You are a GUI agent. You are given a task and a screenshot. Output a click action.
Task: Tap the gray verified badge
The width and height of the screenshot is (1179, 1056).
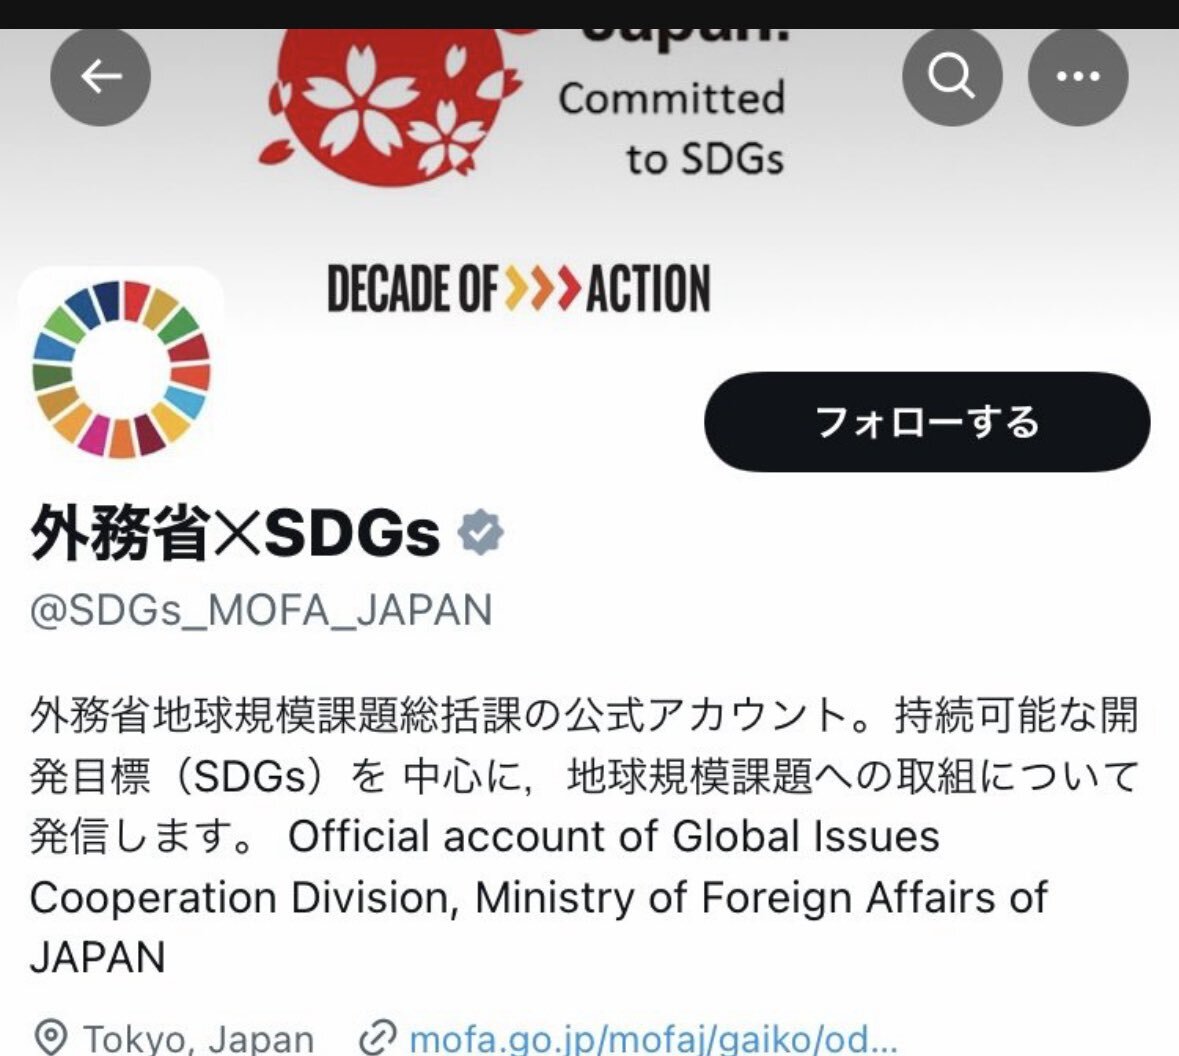coord(481,533)
